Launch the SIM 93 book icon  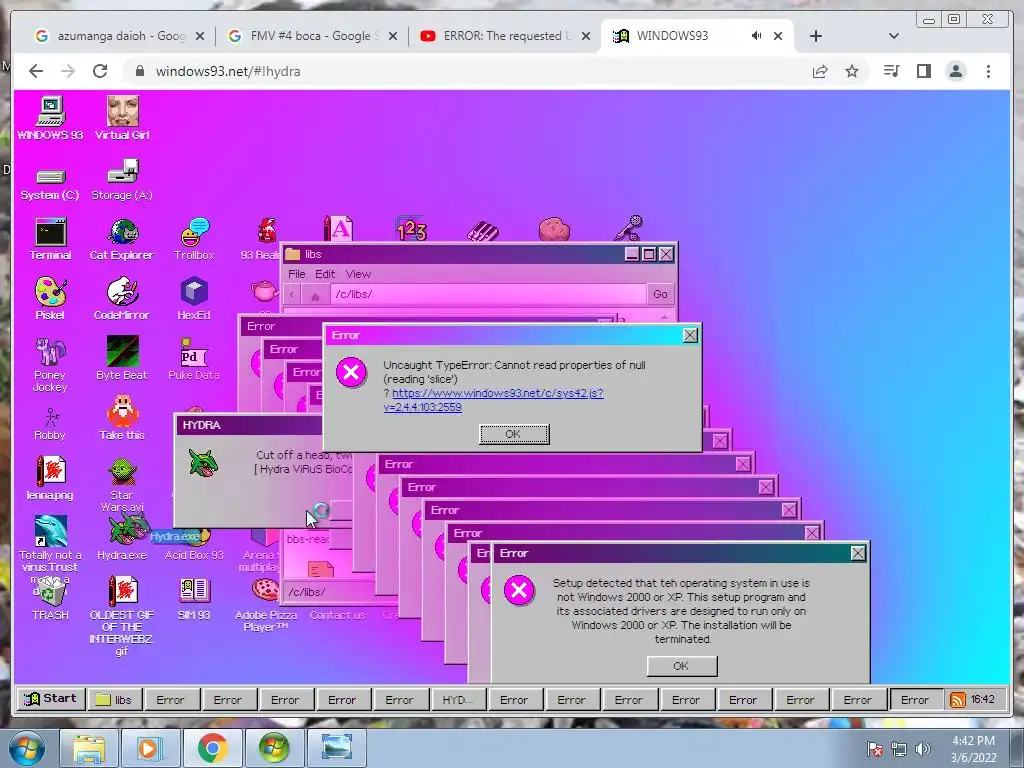coord(194,599)
